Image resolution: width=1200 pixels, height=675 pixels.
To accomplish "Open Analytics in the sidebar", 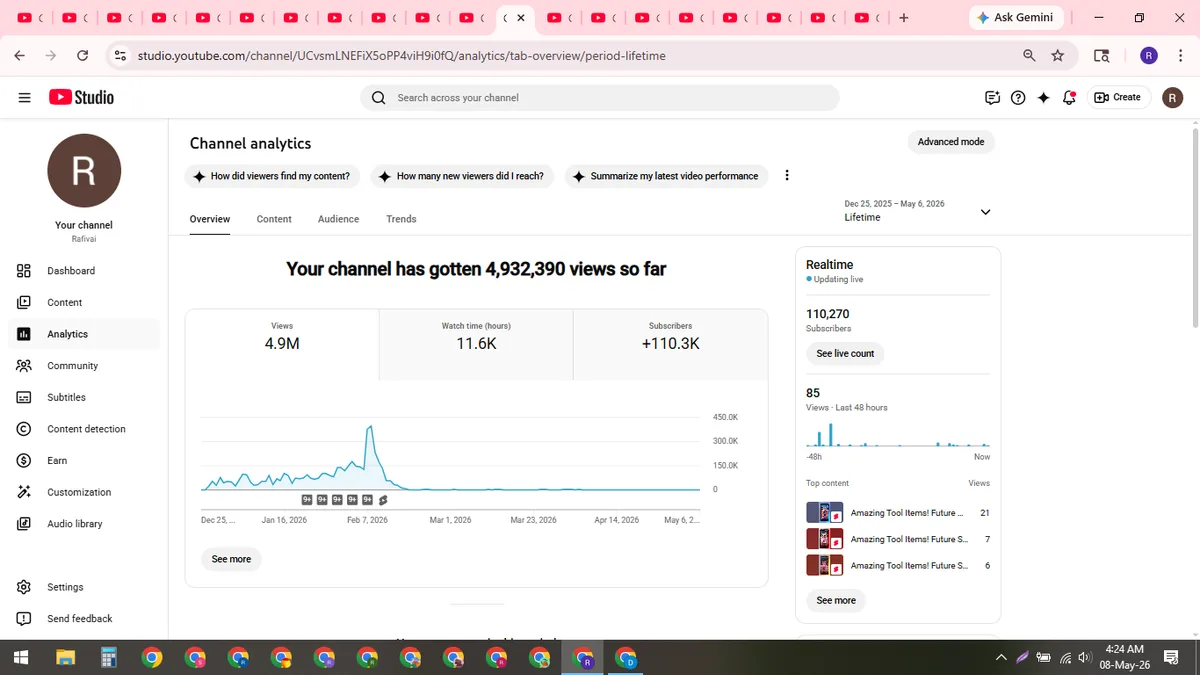I will (x=84, y=334).
